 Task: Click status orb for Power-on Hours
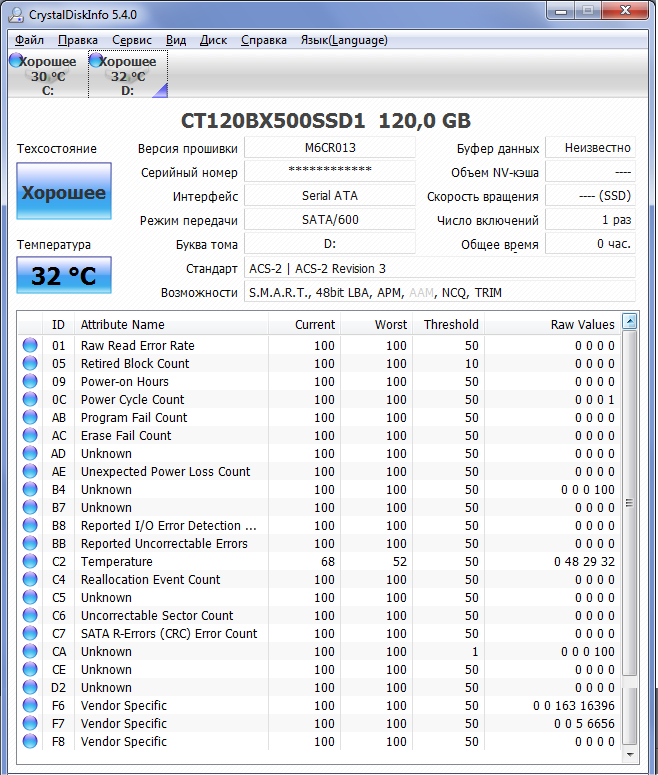(x=30, y=381)
